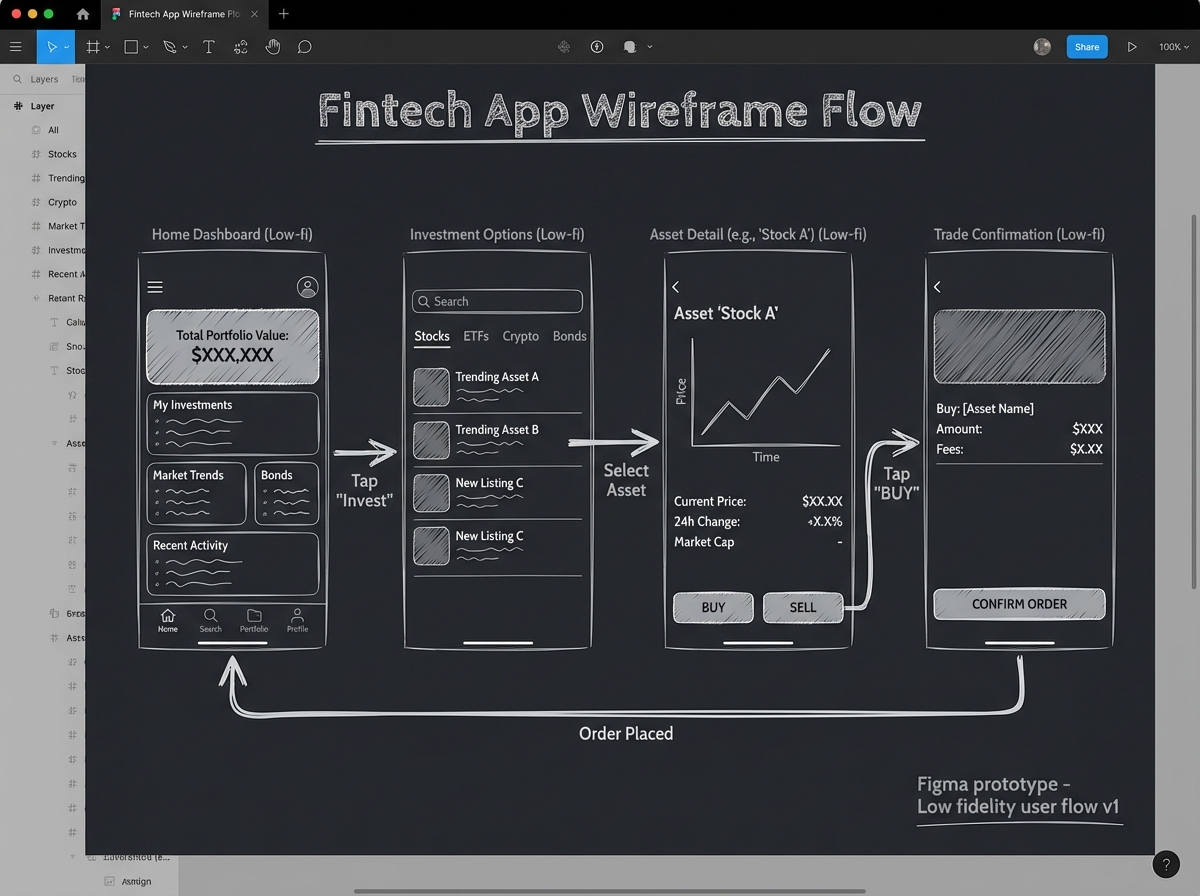Select the Hand tool

point(272,46)
